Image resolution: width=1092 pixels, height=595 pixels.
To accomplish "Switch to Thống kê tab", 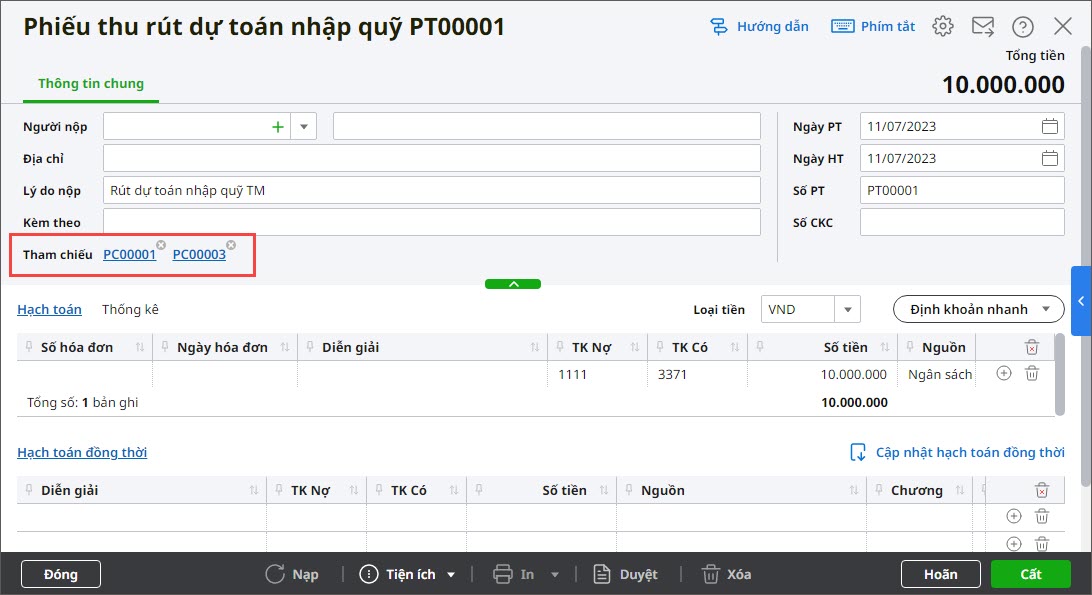I will coord(130,309).
